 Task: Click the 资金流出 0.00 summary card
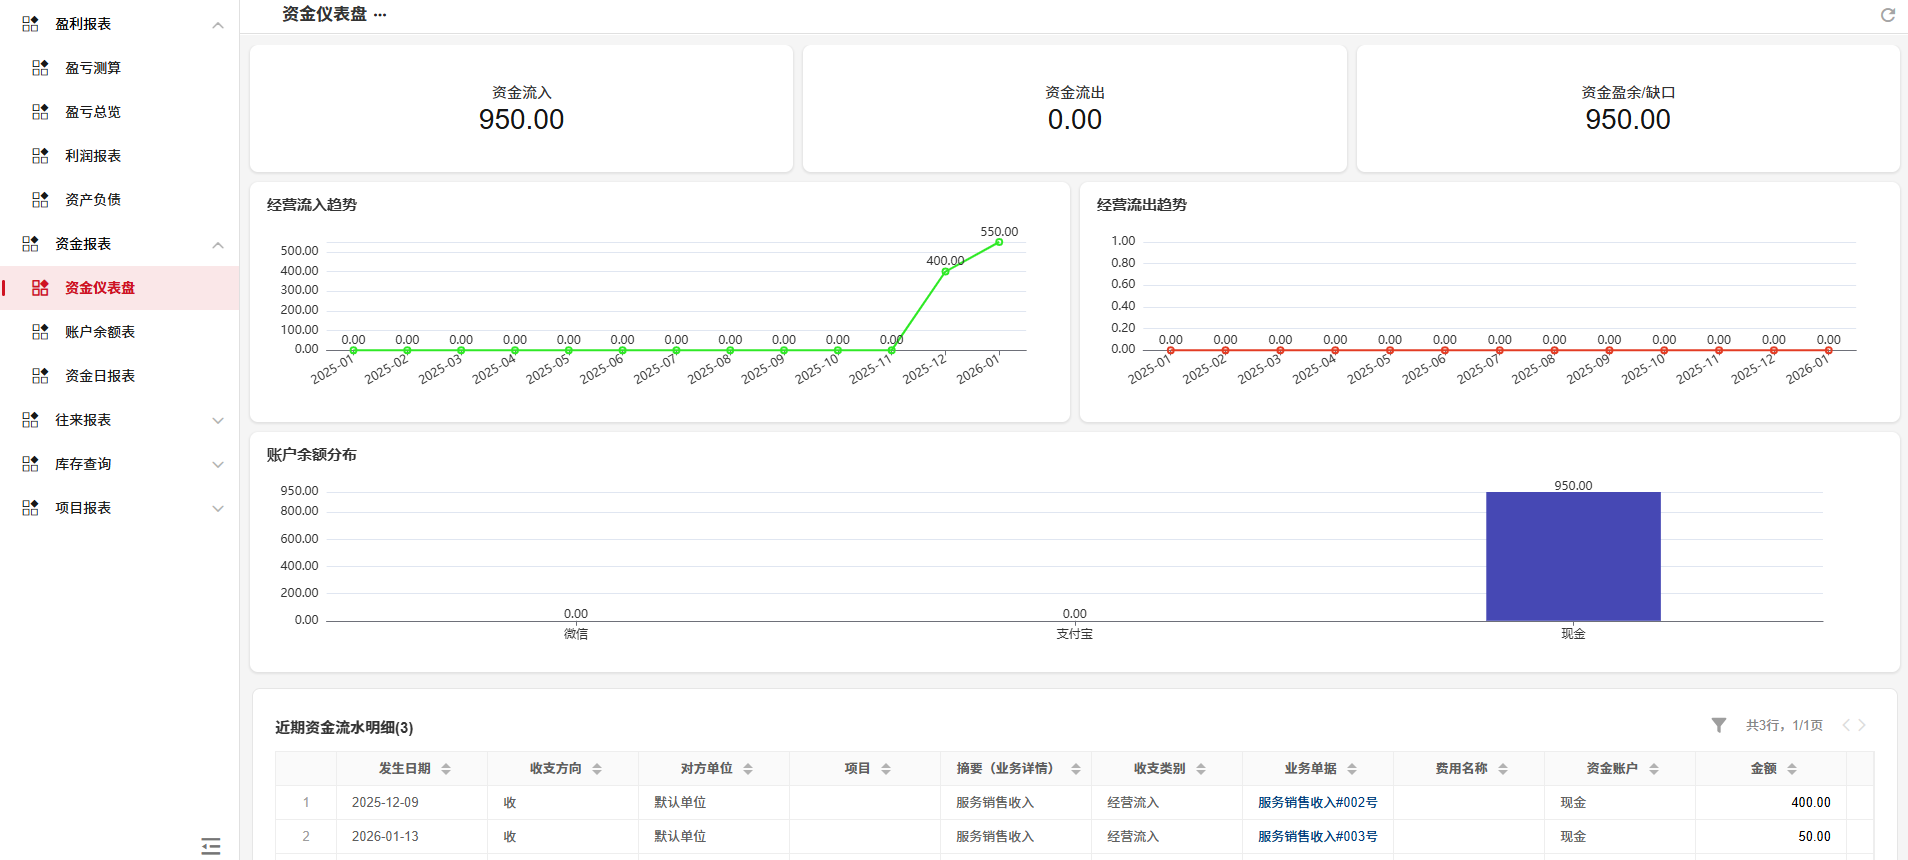[x=1075, y=108]
